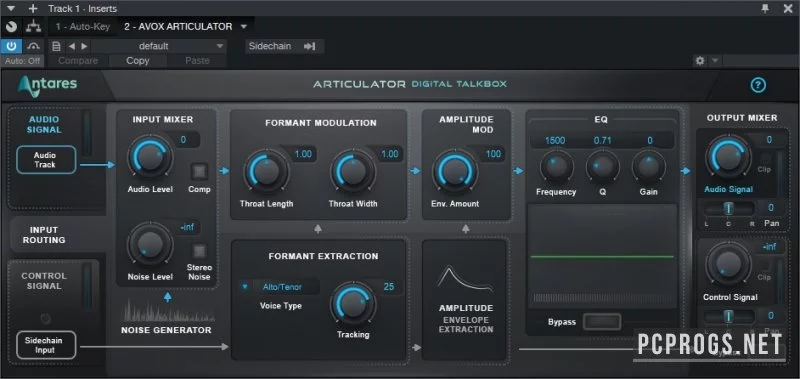Click the Auto: Off automation button
Viewport: 800px width, 379px height.
tap(22, 61)
